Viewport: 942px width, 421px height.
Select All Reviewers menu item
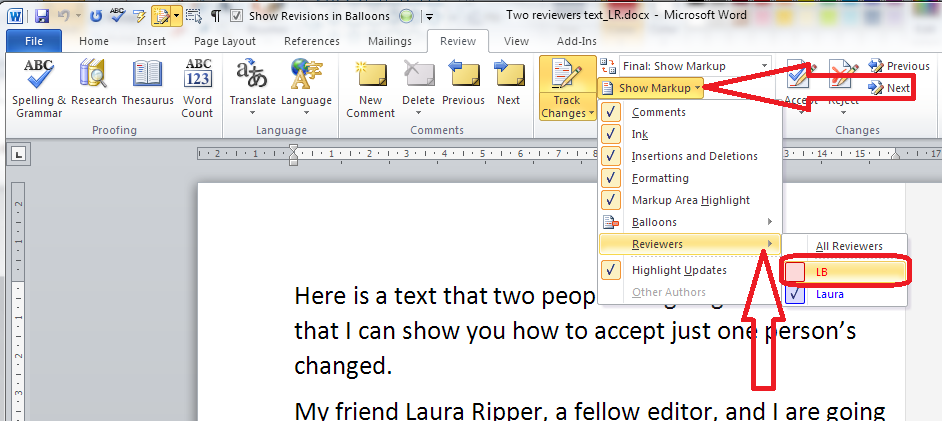[x=849, y=246]
